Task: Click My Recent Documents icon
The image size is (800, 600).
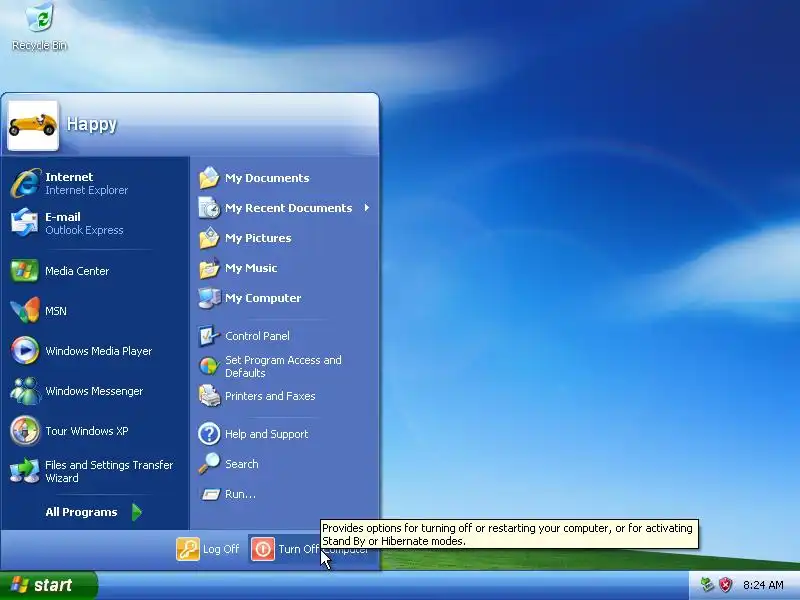Action: 209,208
